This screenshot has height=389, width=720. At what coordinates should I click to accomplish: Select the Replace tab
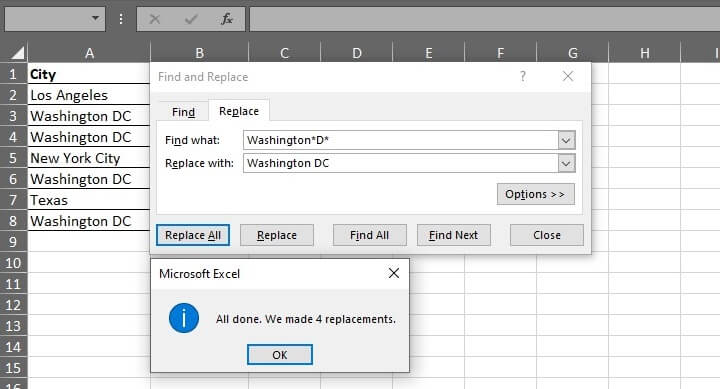coord(239,111)
